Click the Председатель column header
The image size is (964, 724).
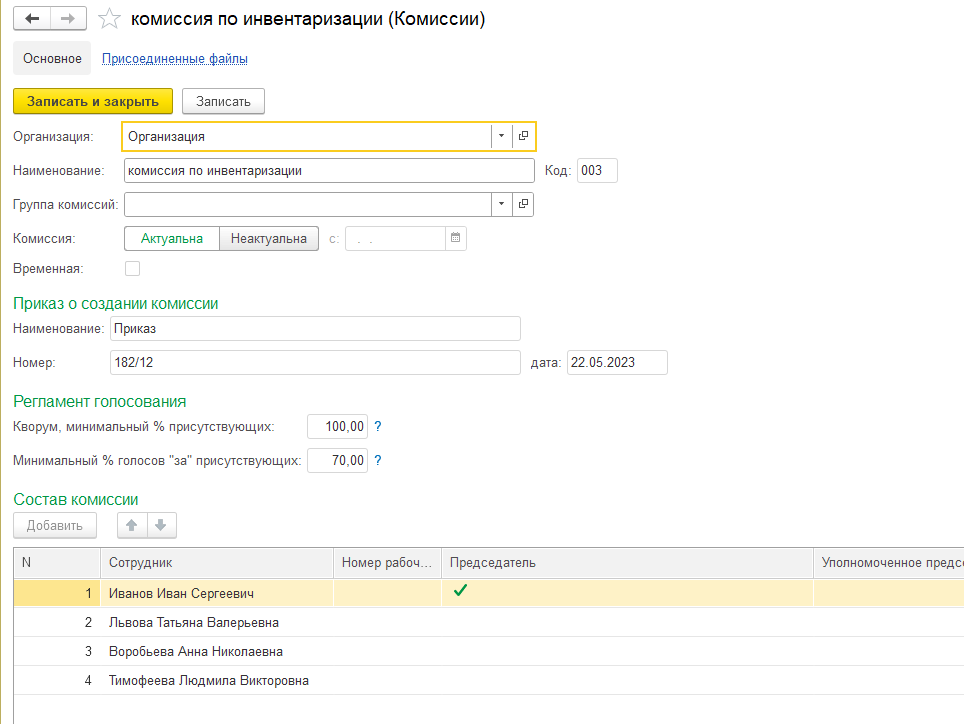[628, 562]
